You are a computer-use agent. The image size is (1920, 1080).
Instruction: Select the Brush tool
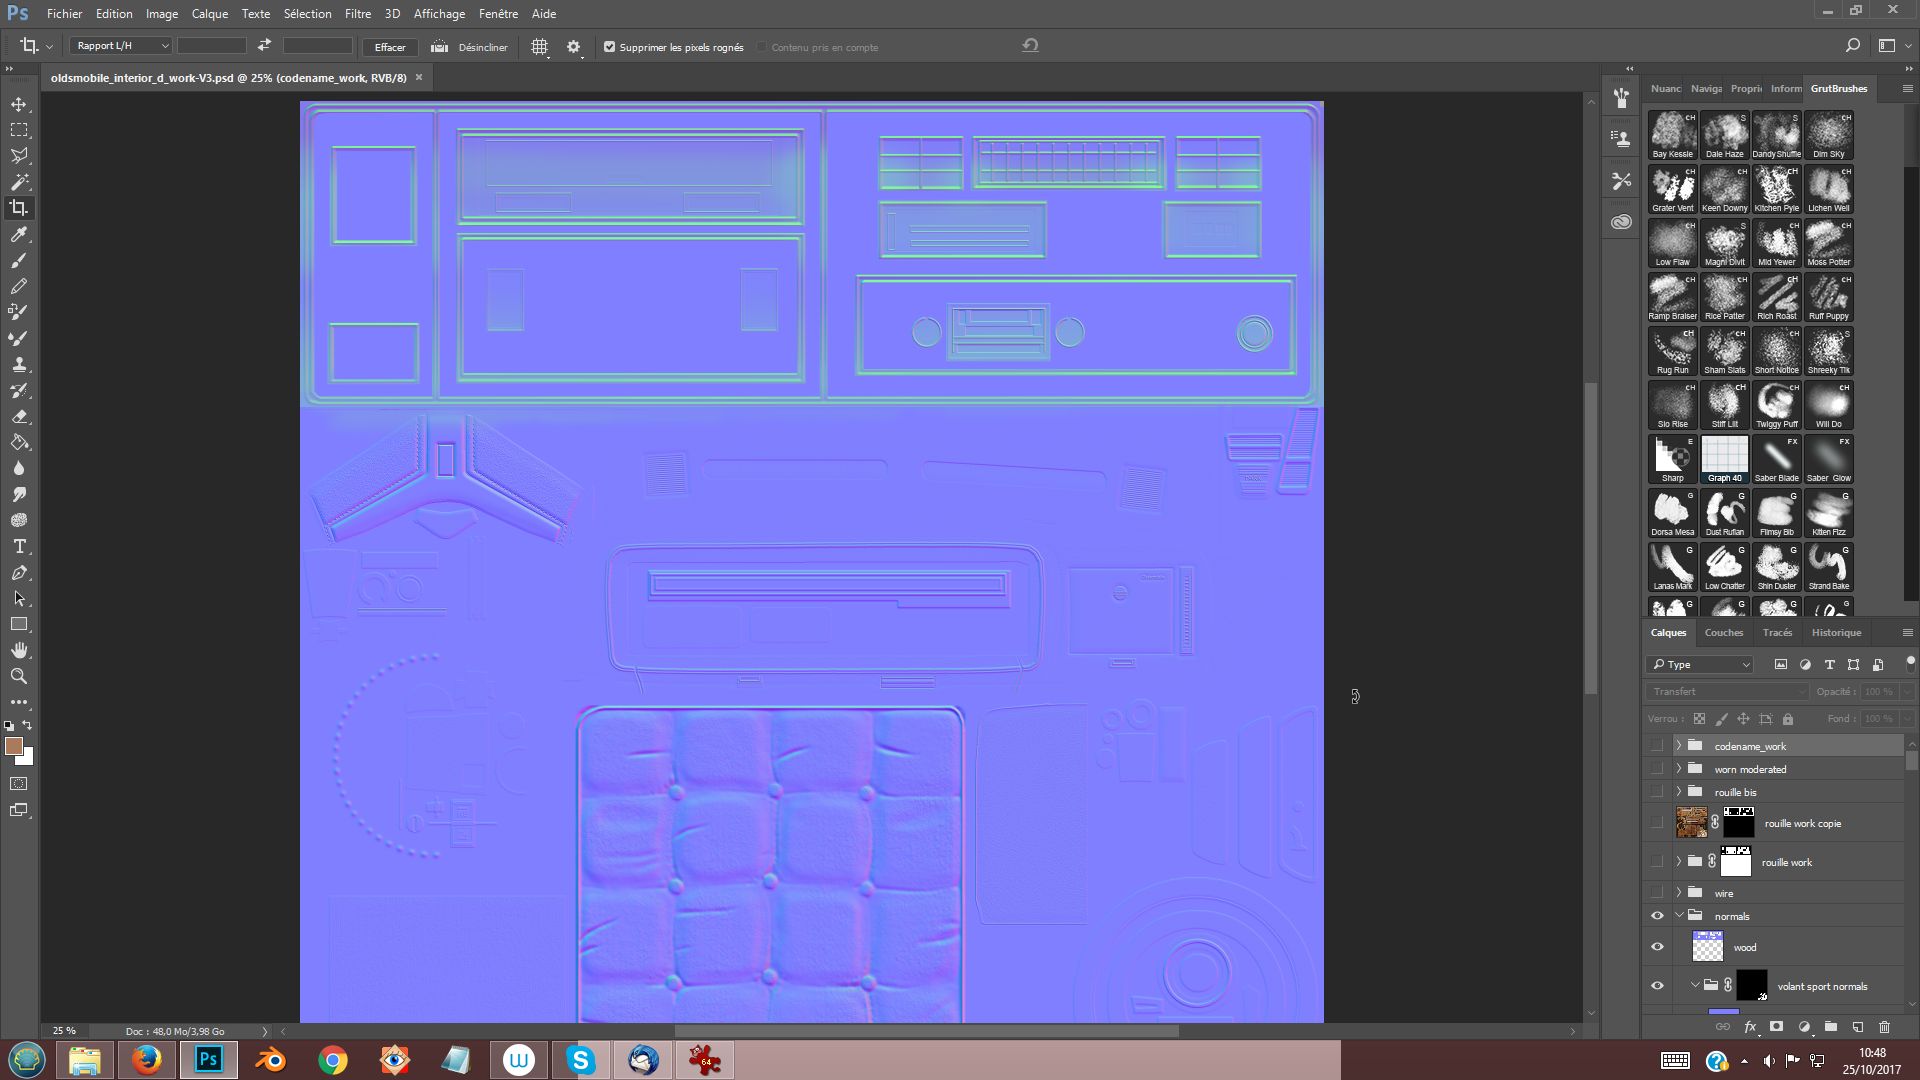tap(19, 260)
